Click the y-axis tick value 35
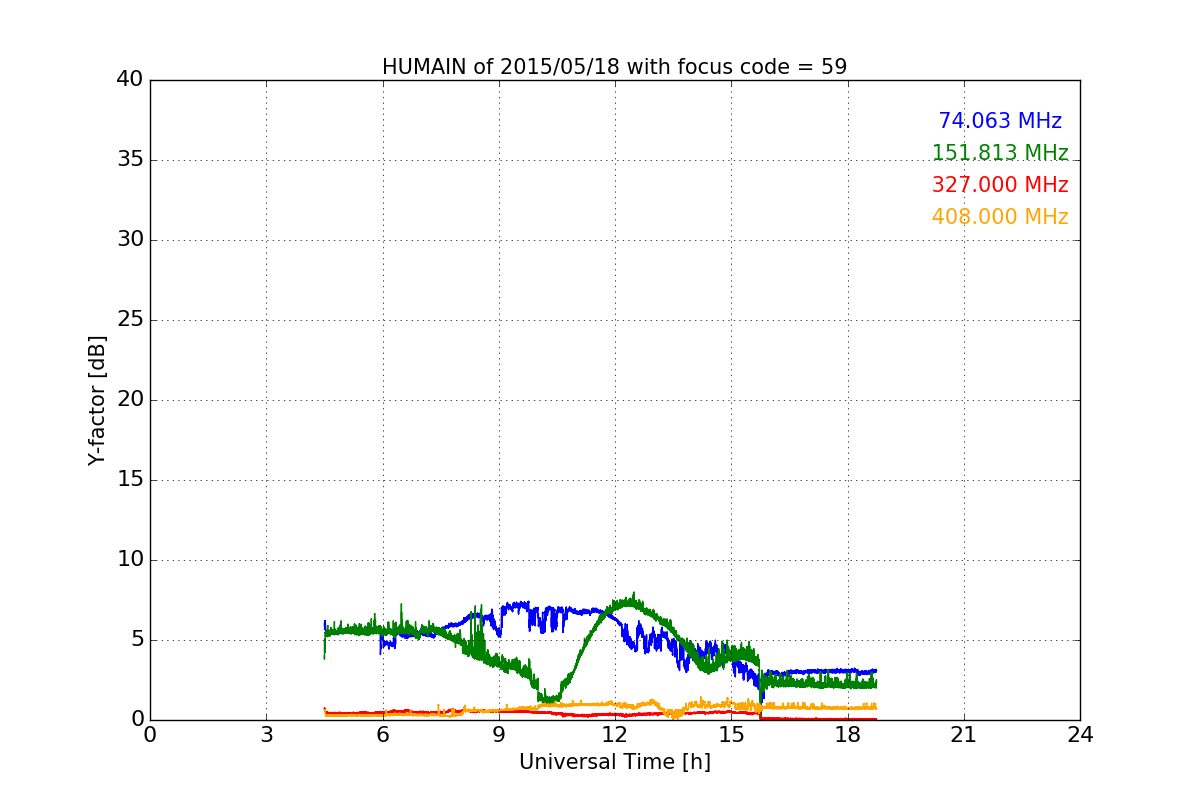Image resolution: width=1200 pixels, height=800 pixels. 130,160
